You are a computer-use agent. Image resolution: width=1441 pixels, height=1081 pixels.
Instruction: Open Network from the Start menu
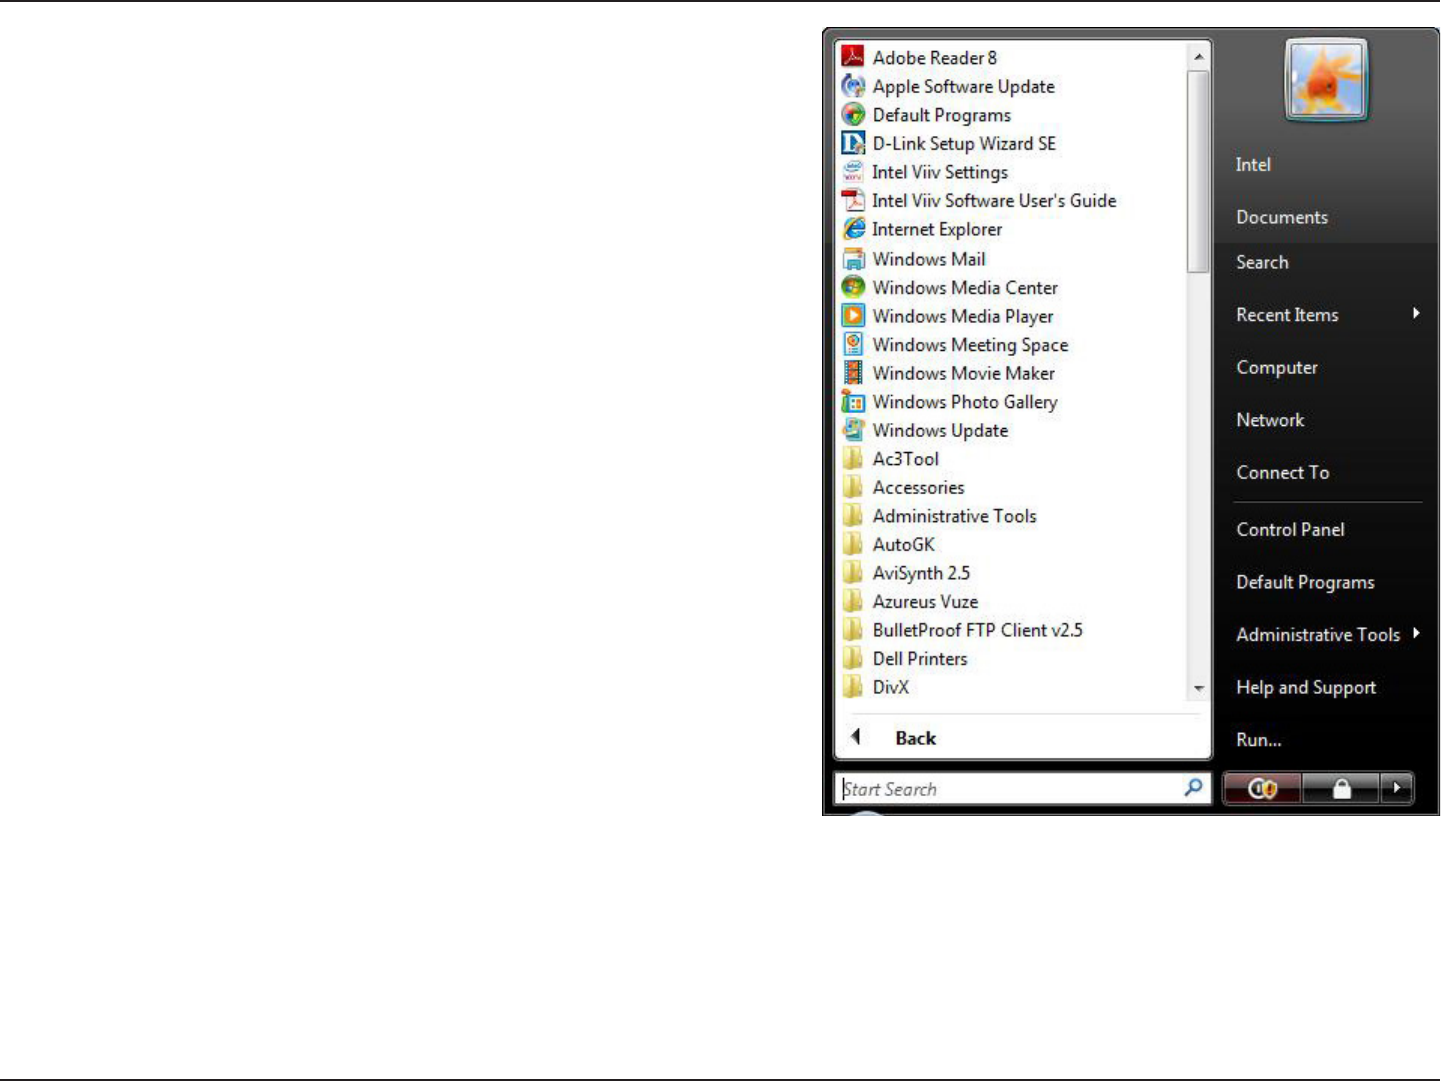point(1270,420)
